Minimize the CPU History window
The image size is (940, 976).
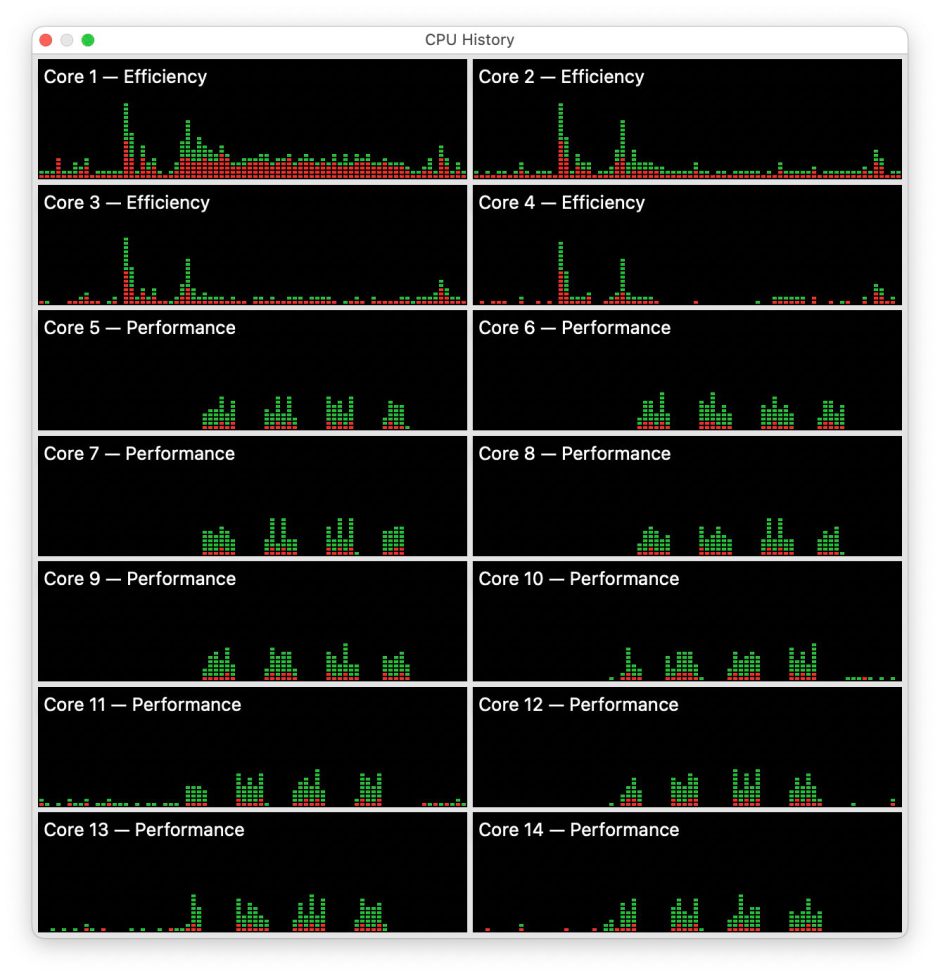tap(67, 40)
